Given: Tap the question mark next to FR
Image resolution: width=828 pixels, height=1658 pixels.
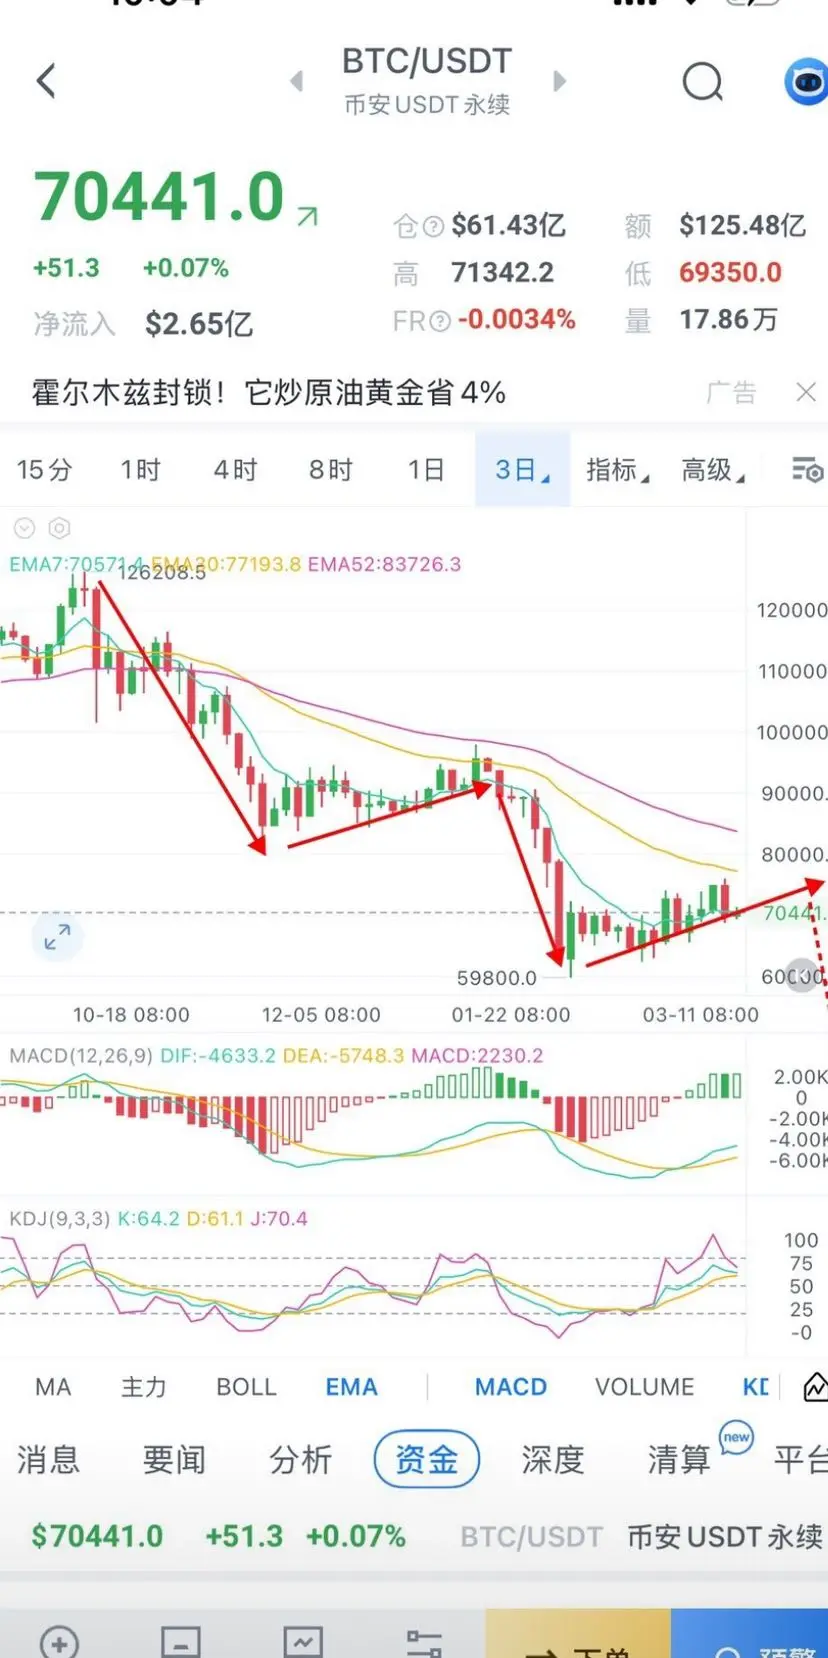Looking at the screenshot, I should tap(440, 321).
